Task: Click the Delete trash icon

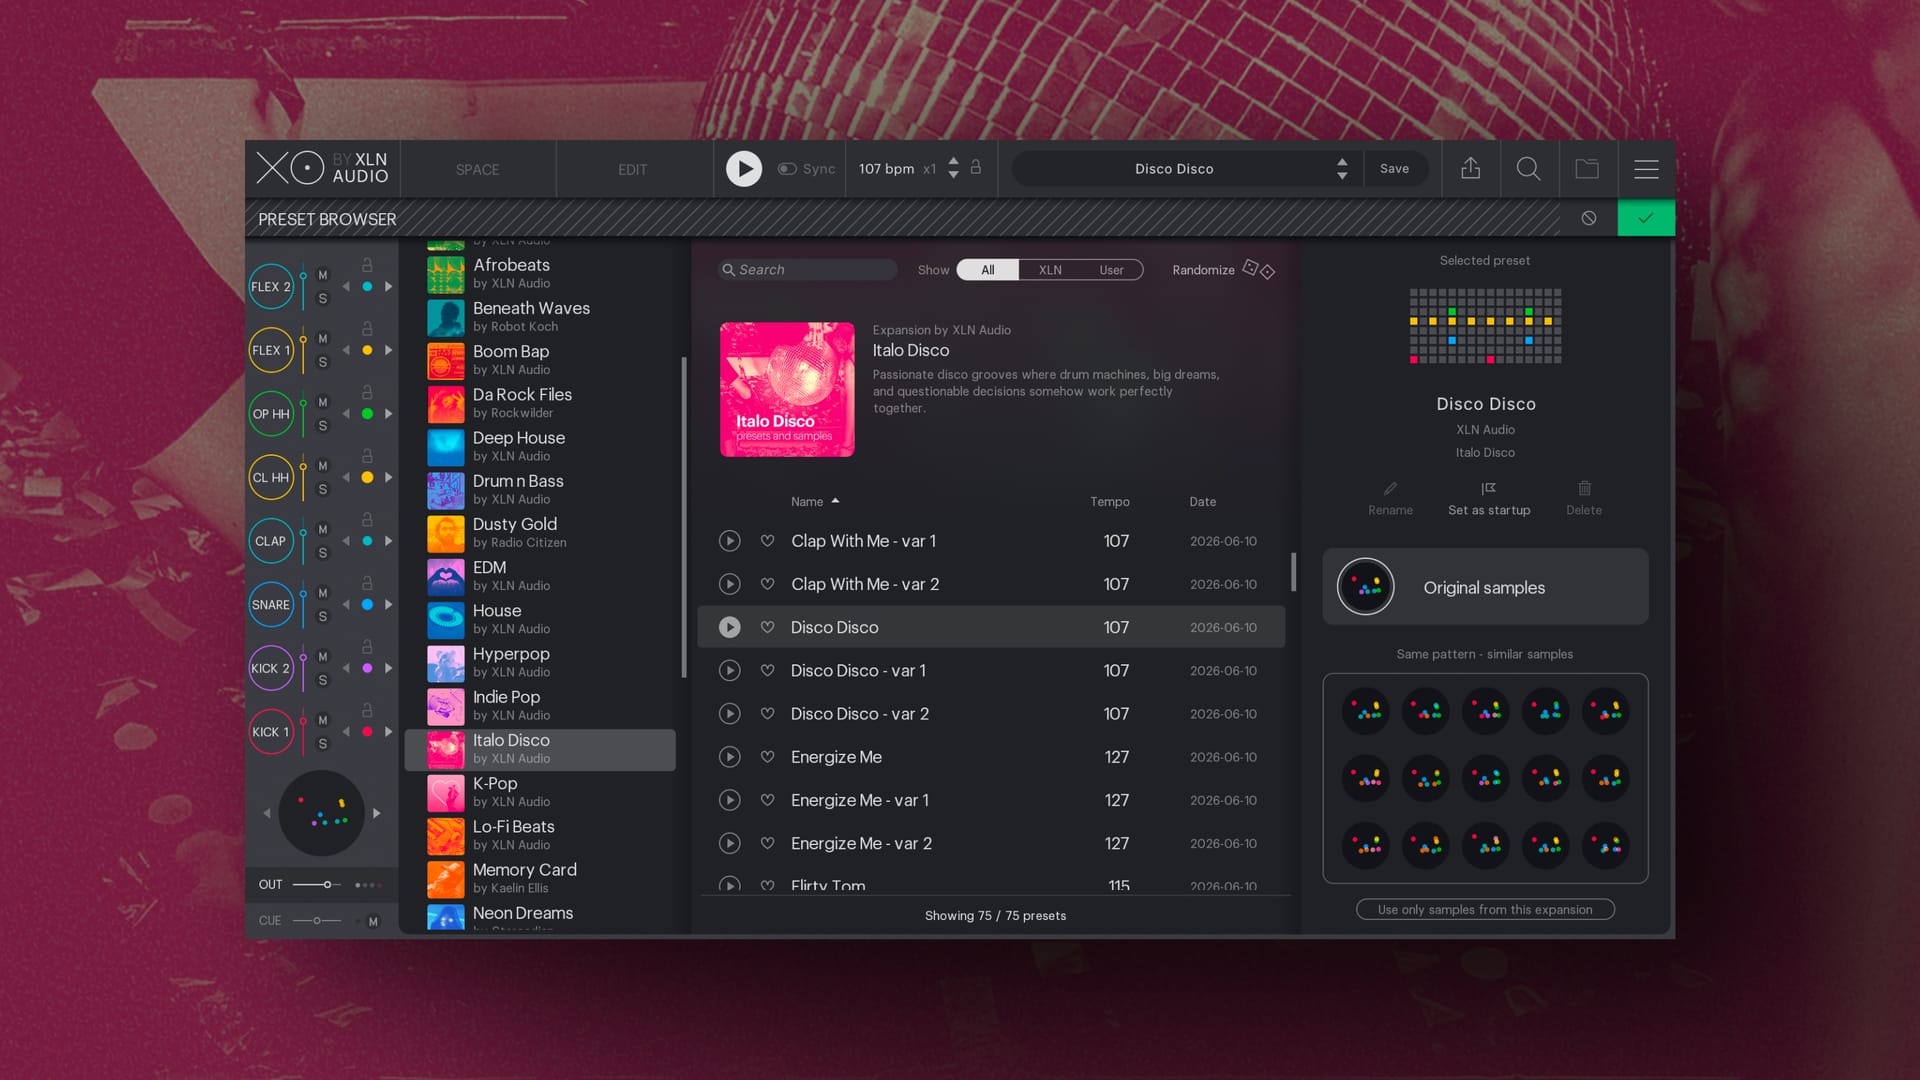Action: pos(1584,488)
